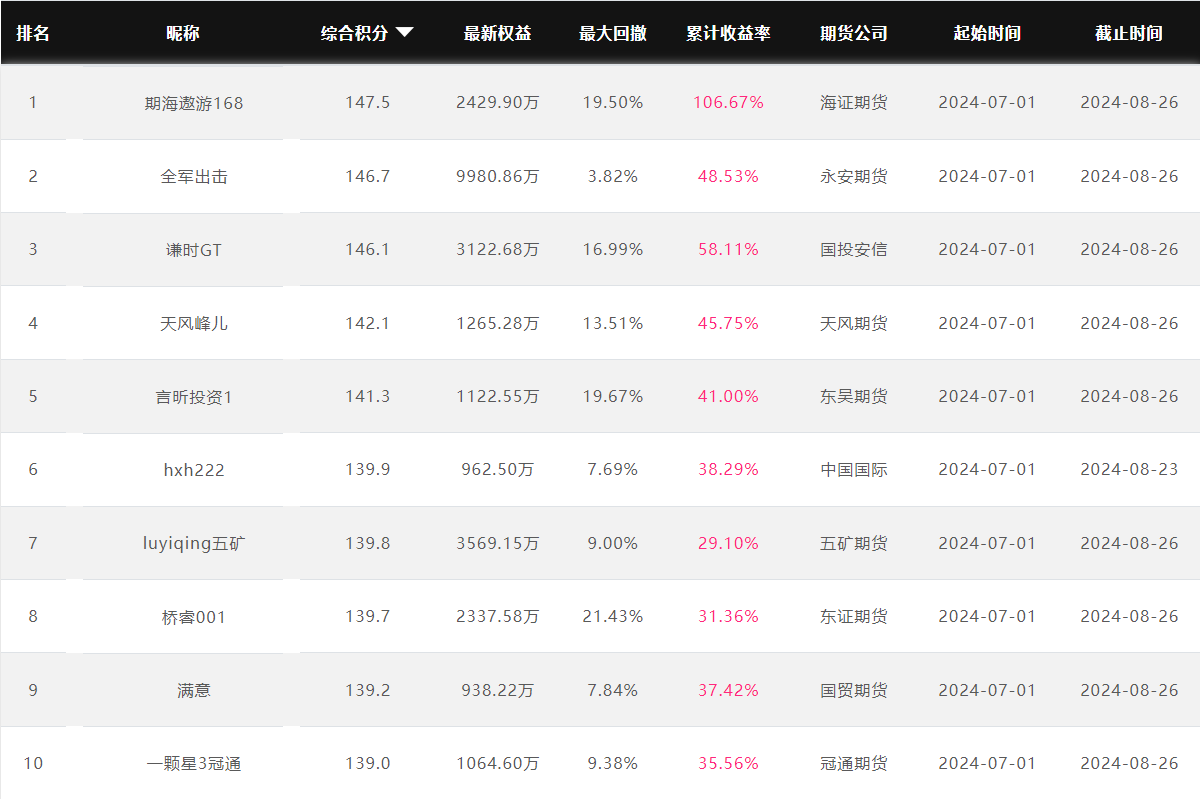Select cumulative return 35.56%
The width and height of the screenshot is (1200, 799).
pos(728,763)
